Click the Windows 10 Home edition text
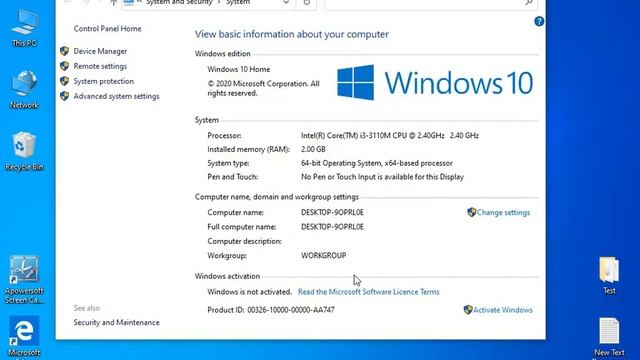Viewport: 640px width, 360px height. point(239,69)
